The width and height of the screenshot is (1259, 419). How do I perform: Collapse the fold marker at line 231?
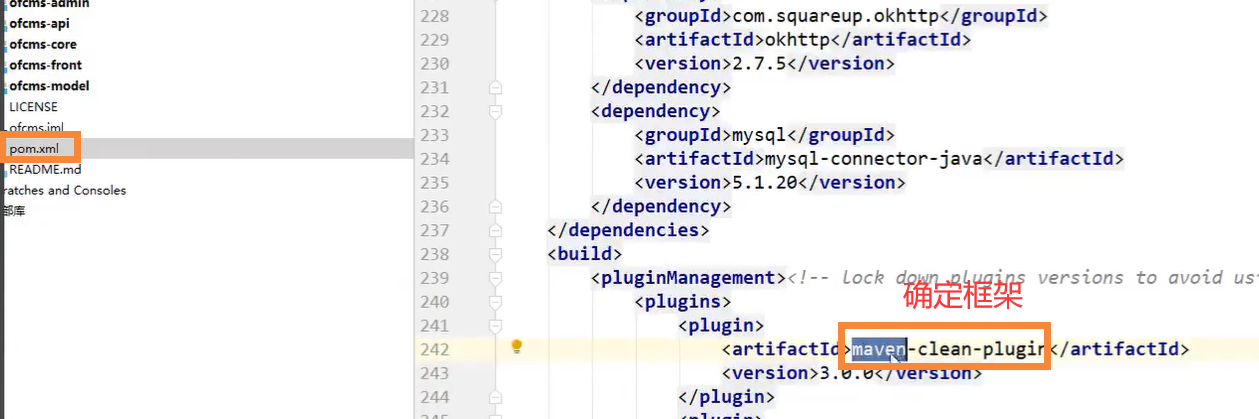(x=495, y=88)
